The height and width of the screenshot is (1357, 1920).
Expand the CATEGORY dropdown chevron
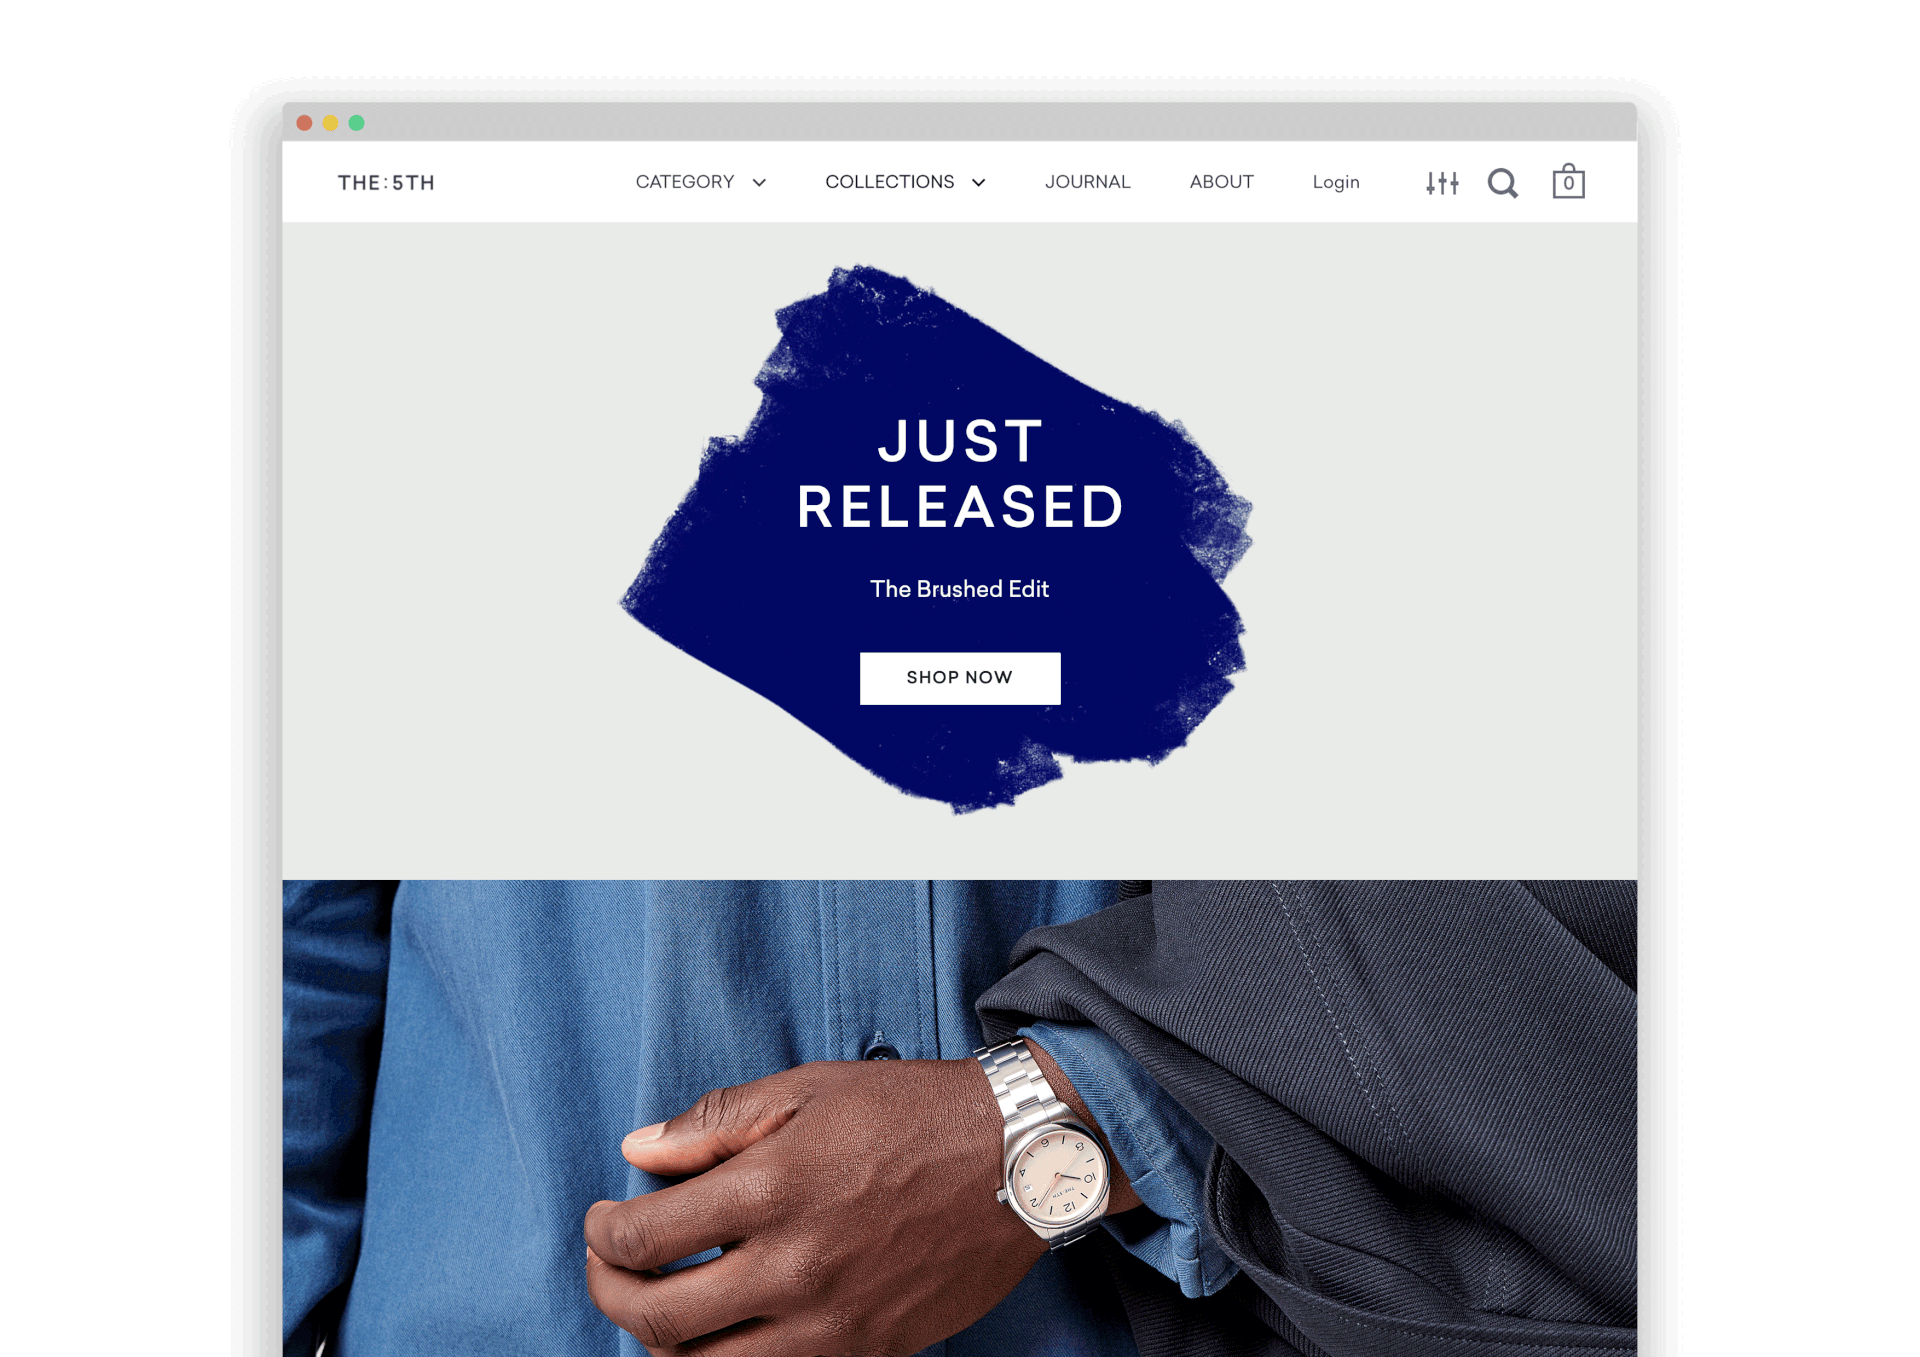pos(759,183)
